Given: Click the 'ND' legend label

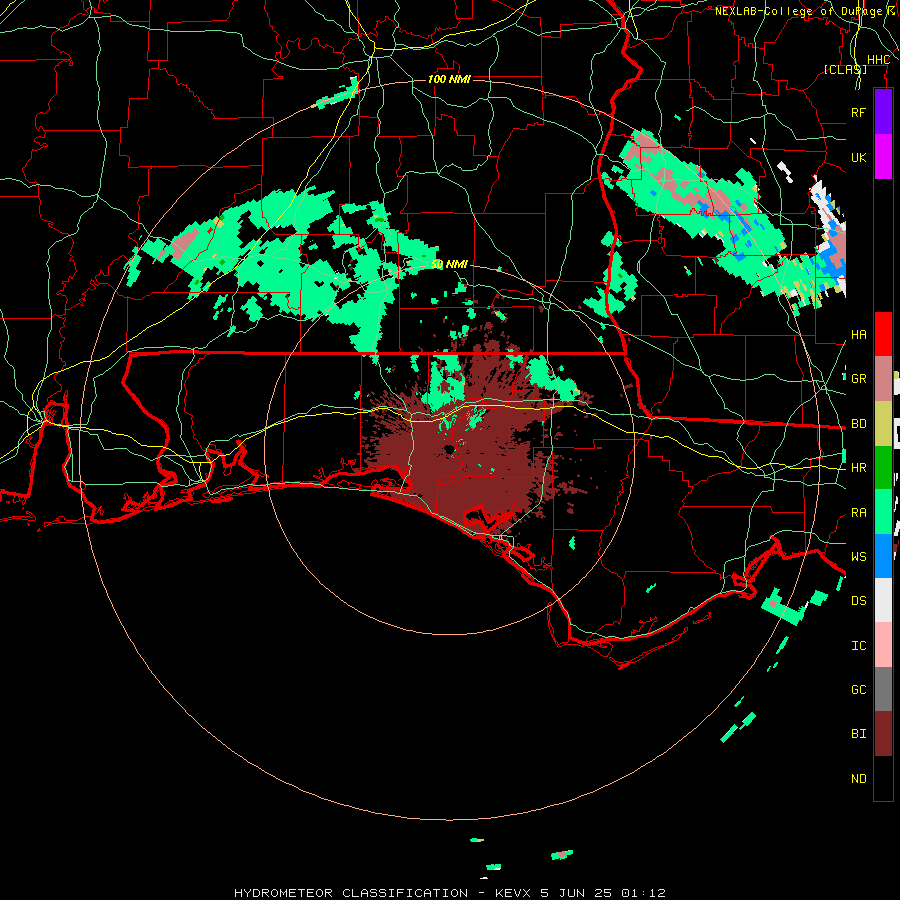Looking at the screenshot, I should (858, 779).
